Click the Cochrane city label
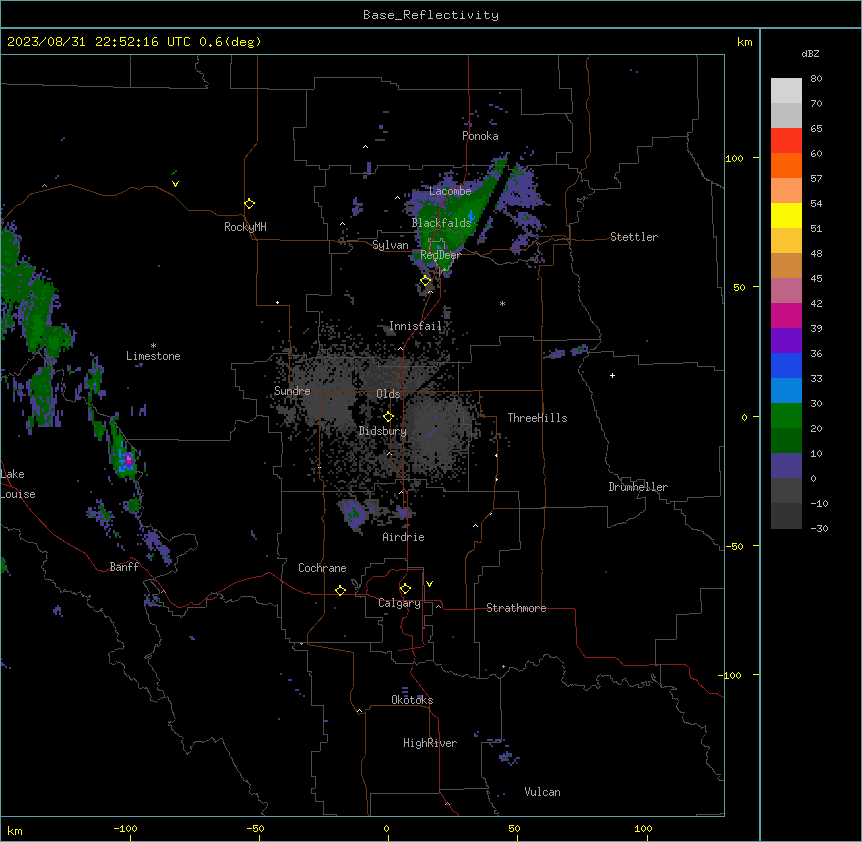This screenshot has height=842, width=862. coord(322,568)
